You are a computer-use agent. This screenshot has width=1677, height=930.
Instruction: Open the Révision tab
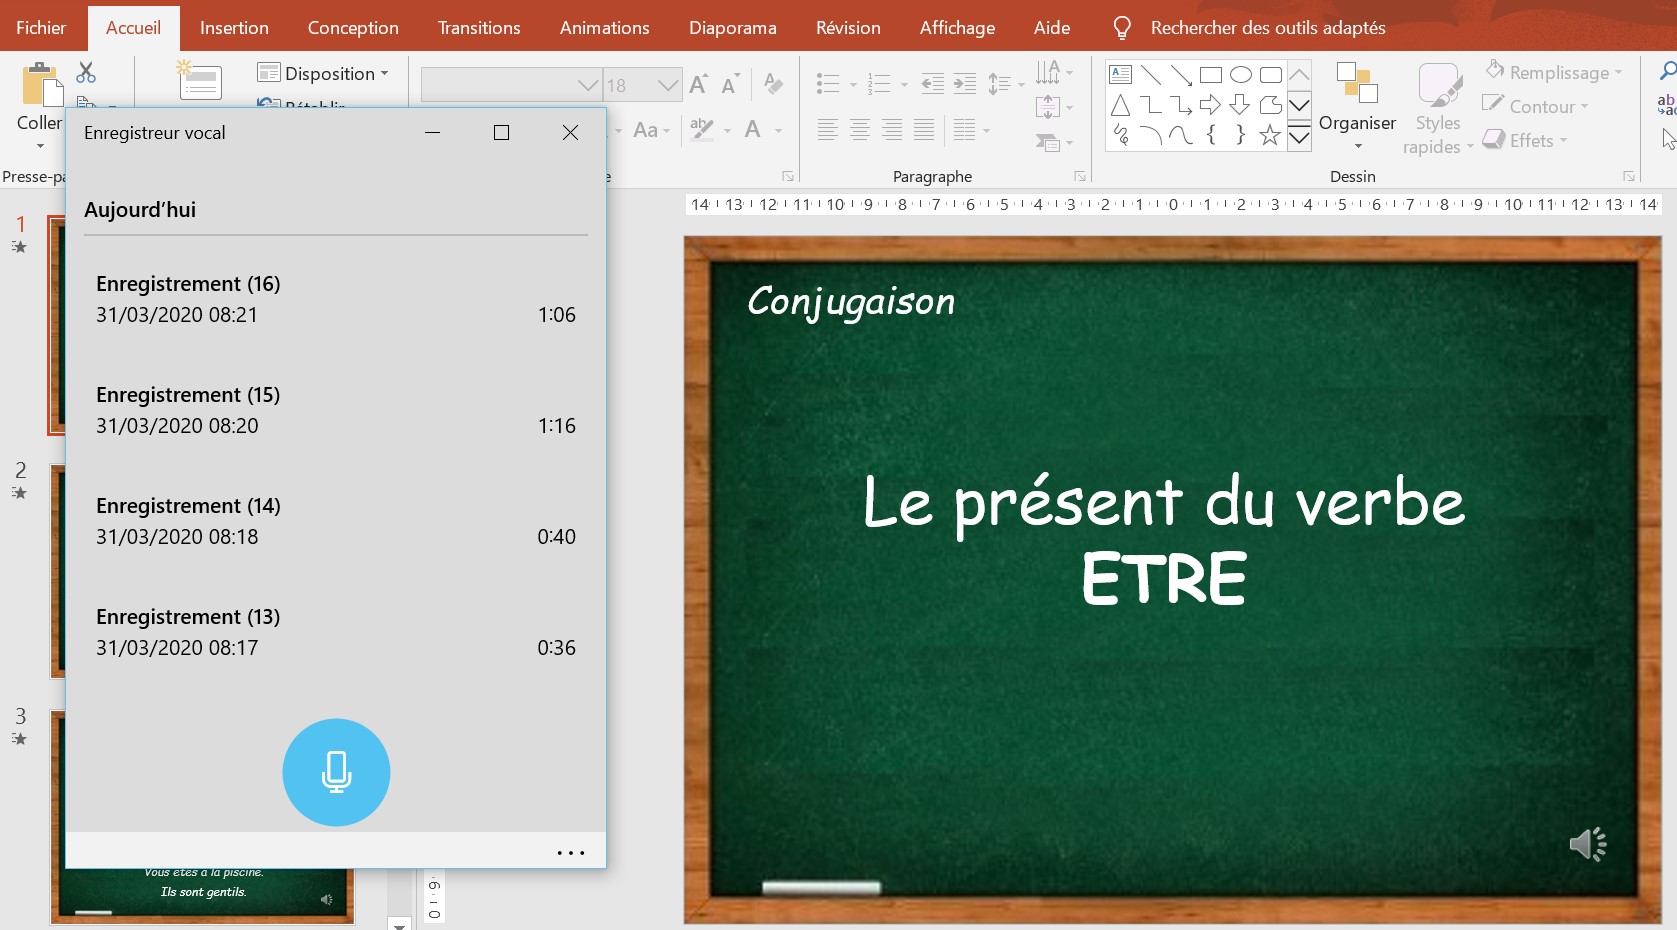tap(848, 28)
